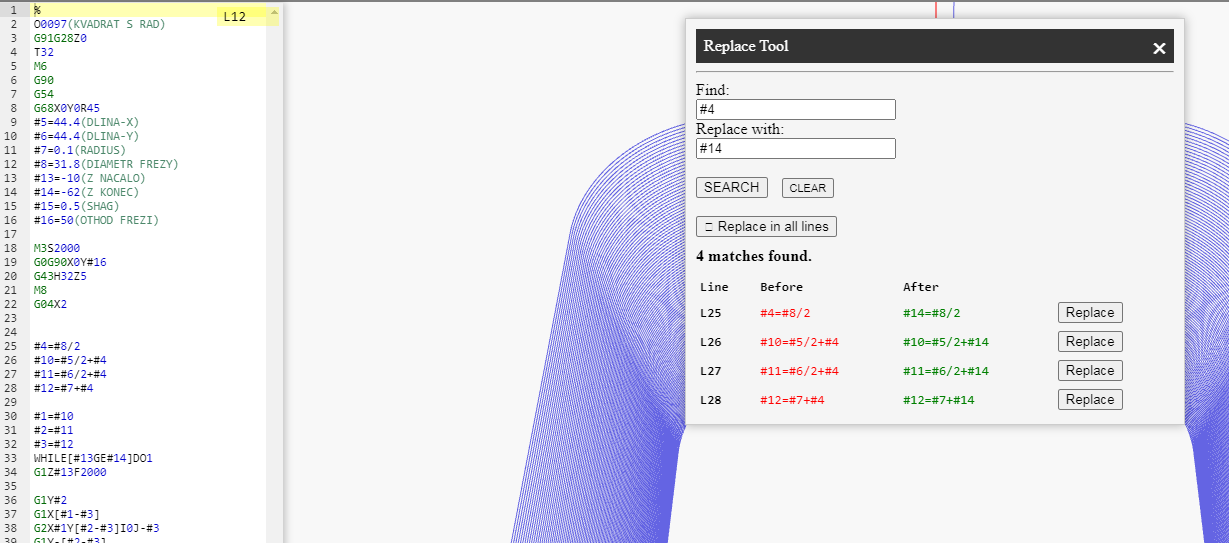Viewport: 1229px width, 543px height.
Task: Click the Find input field
Action: pyautogui.click(x=796, y=109)
